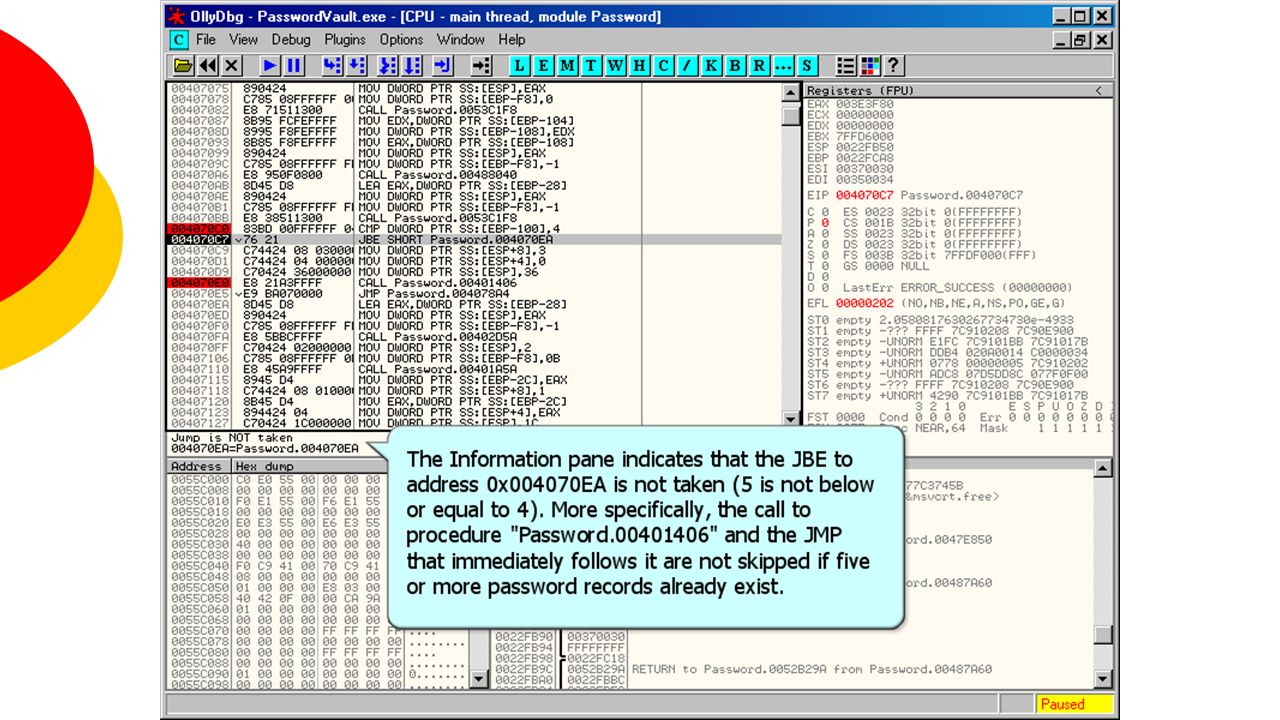The width and height of the screenshot is (1280, 720).
Task: Click scroll-up arrow of disassembly pane
Action: [x=791, y=92]
